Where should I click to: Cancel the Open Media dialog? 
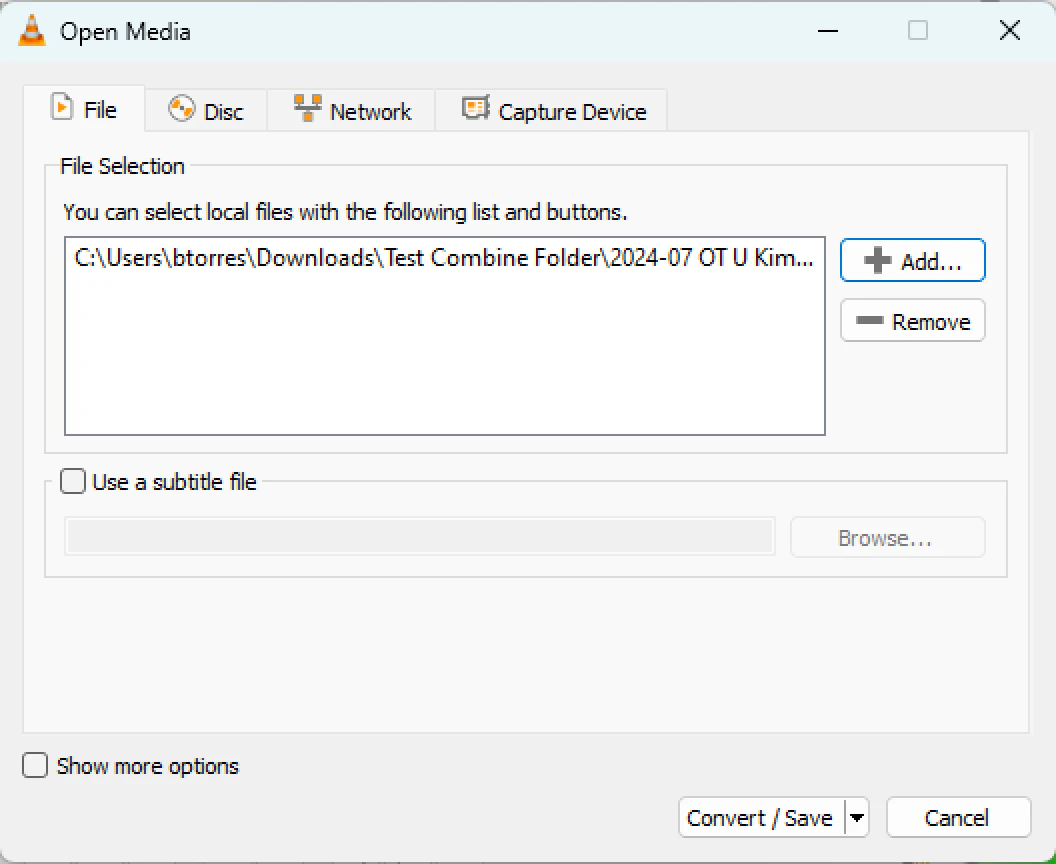point(958,817)
